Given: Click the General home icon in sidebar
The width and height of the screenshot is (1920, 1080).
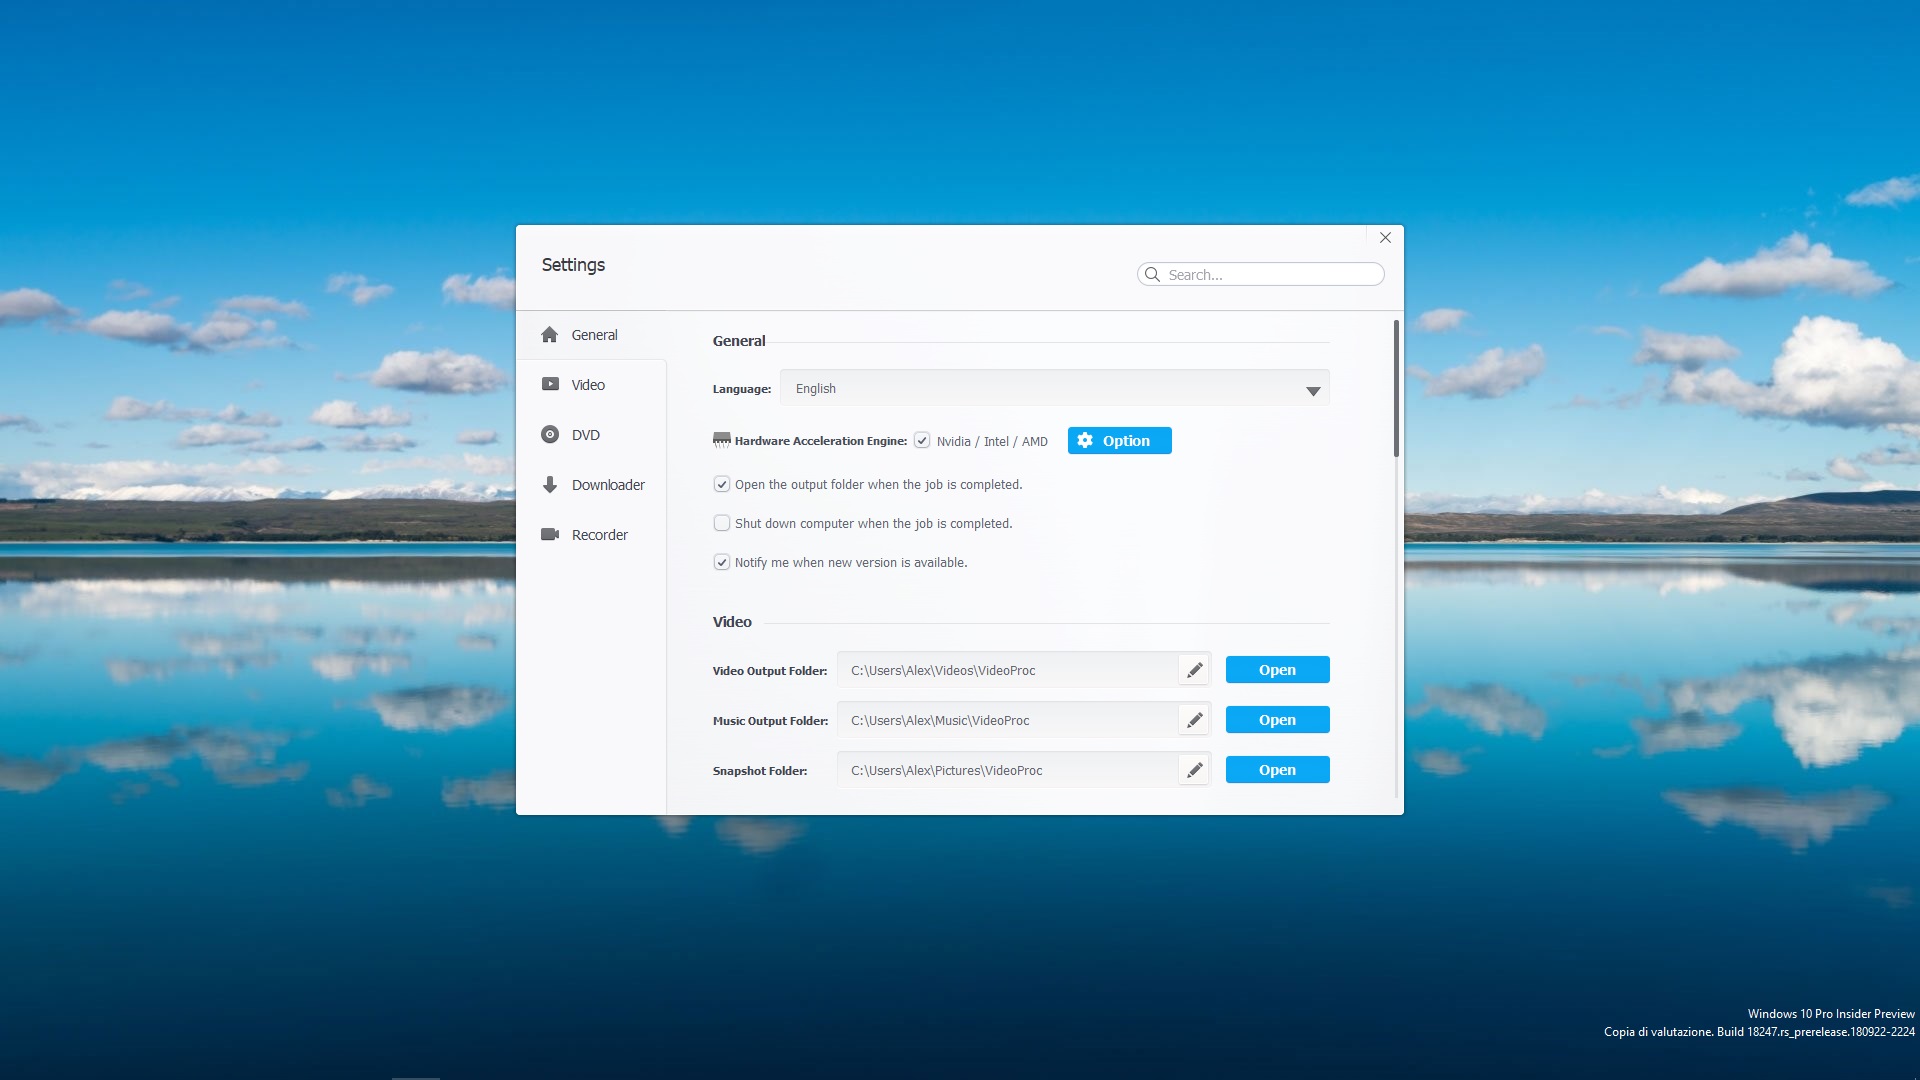Looking at the screenshot, I should point(549,335).
